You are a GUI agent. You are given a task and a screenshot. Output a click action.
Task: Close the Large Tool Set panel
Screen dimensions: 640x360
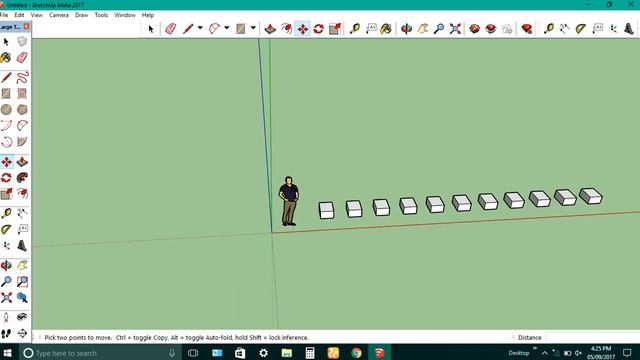point(27,27)
